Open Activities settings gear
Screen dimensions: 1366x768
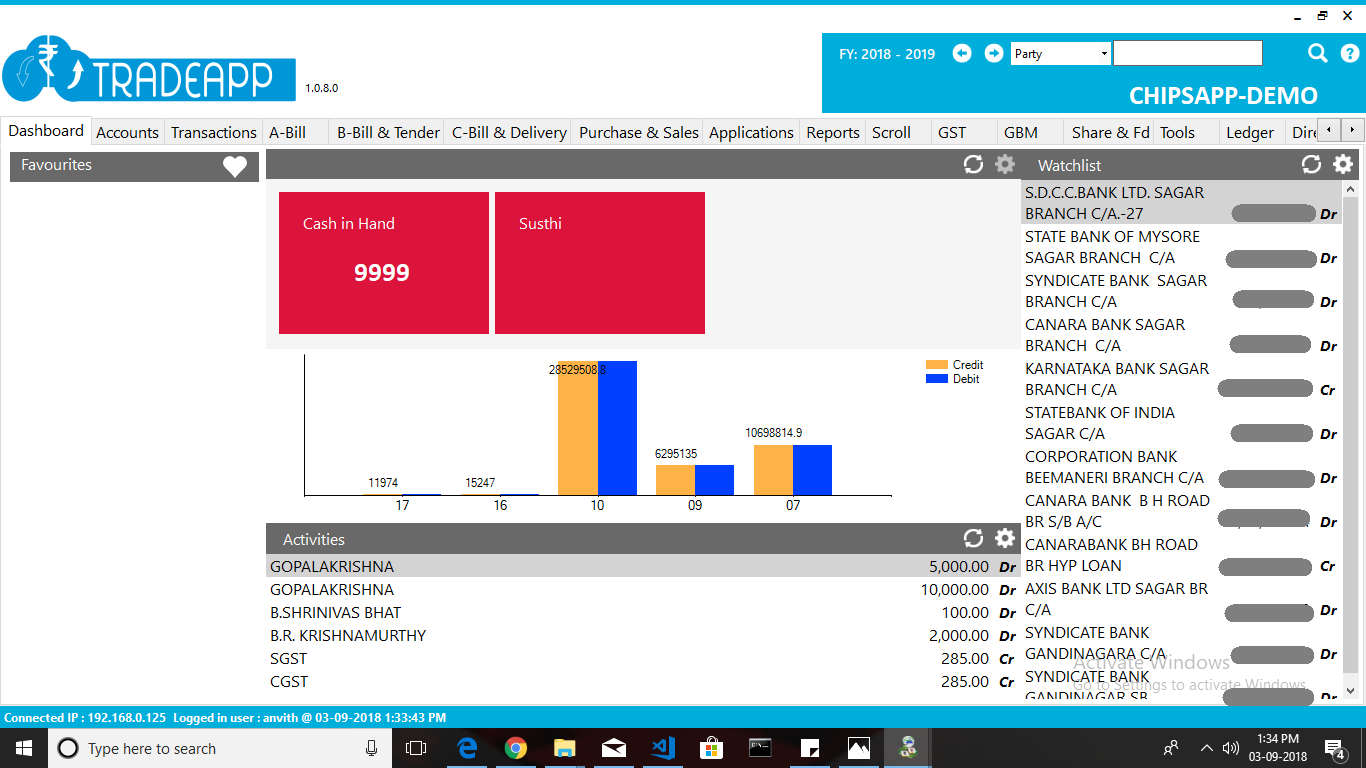[x=1005, y=539]
